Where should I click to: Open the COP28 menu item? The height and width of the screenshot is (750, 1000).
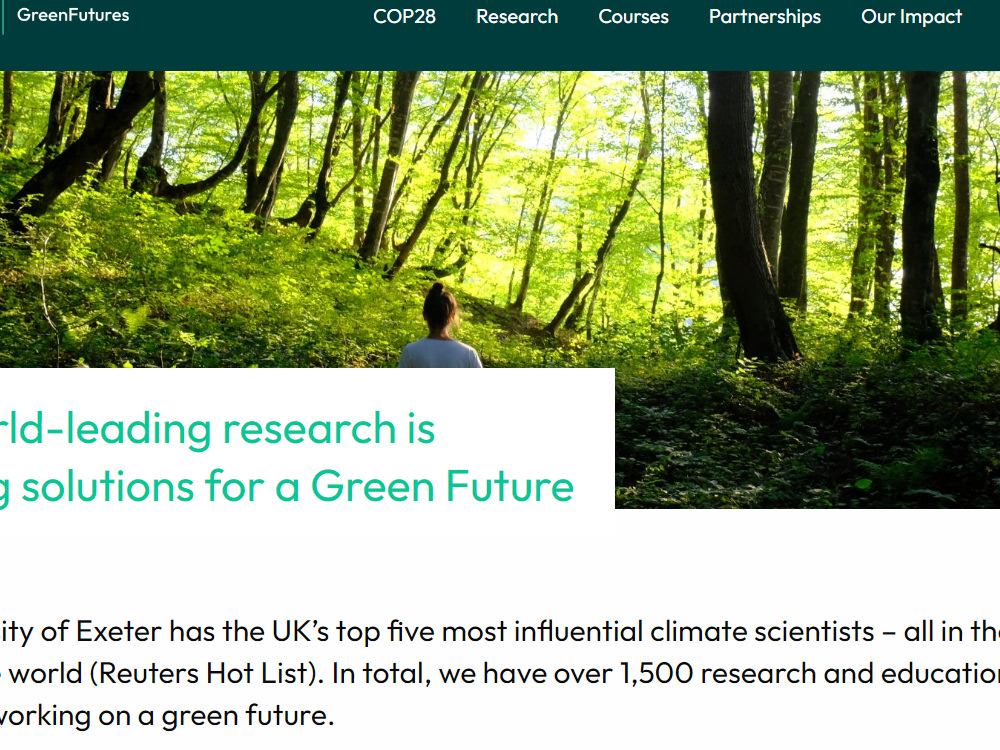click(404, 17)
